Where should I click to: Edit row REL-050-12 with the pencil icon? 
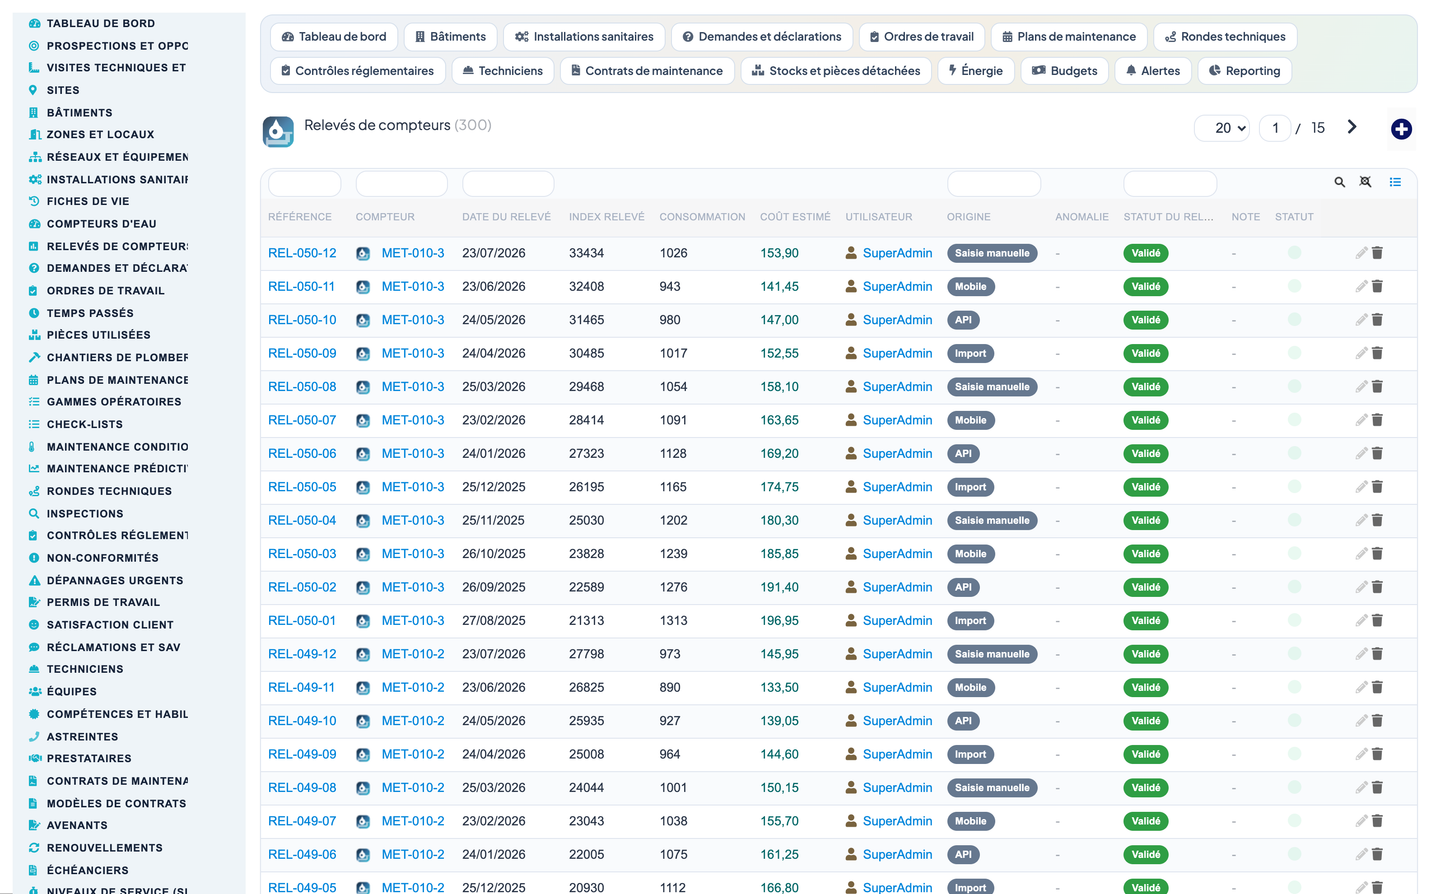pos(1361,253)
